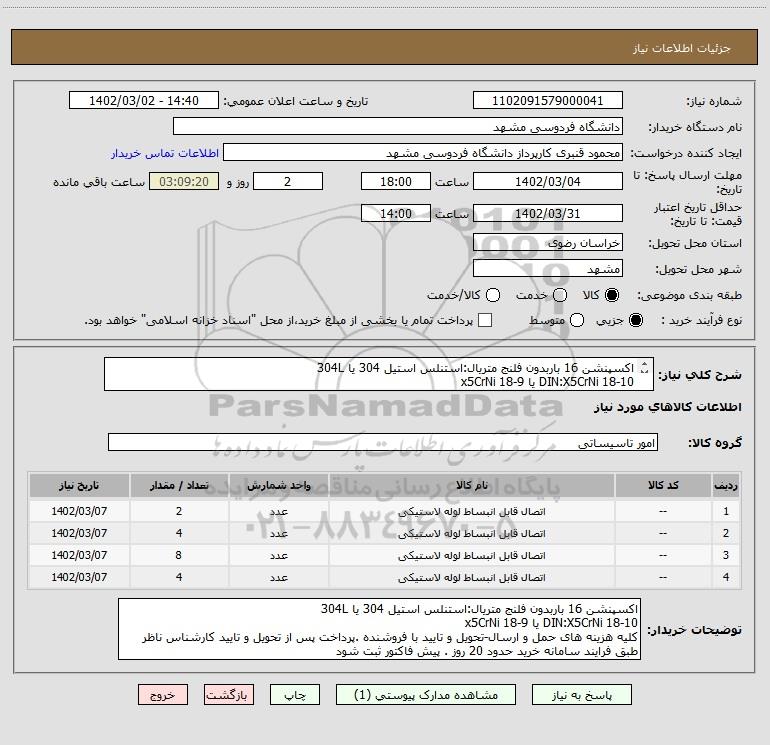Click the توضیحات خریدار text area
The width and height of the screenshot is (770, 745).
point(379,629)
